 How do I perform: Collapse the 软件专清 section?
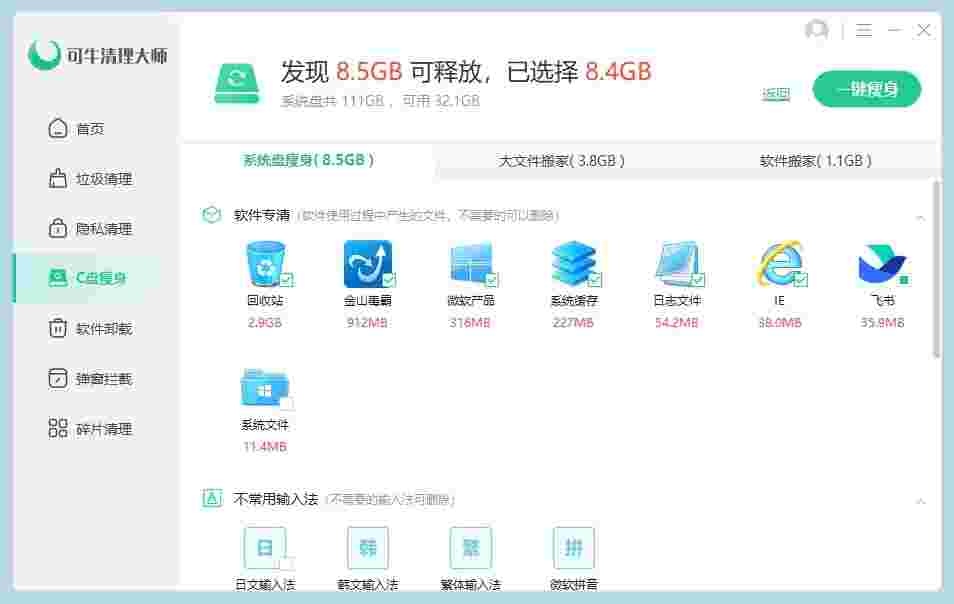(922, 217)
